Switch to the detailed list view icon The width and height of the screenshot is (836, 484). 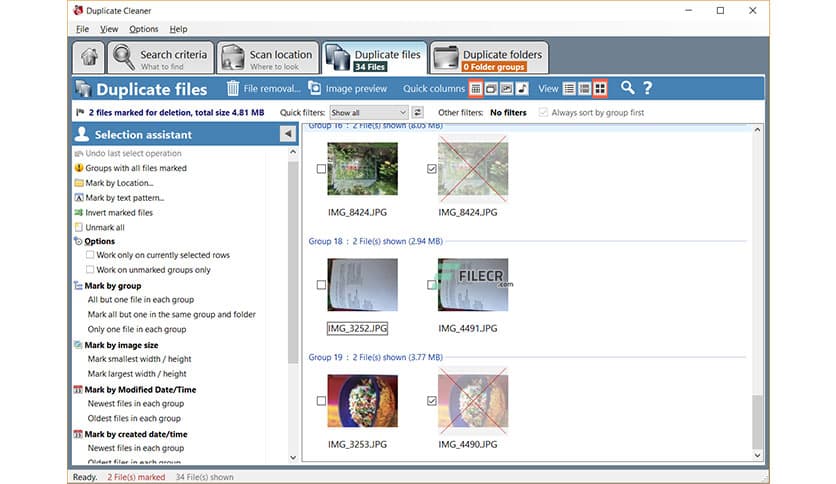[584, 88]
